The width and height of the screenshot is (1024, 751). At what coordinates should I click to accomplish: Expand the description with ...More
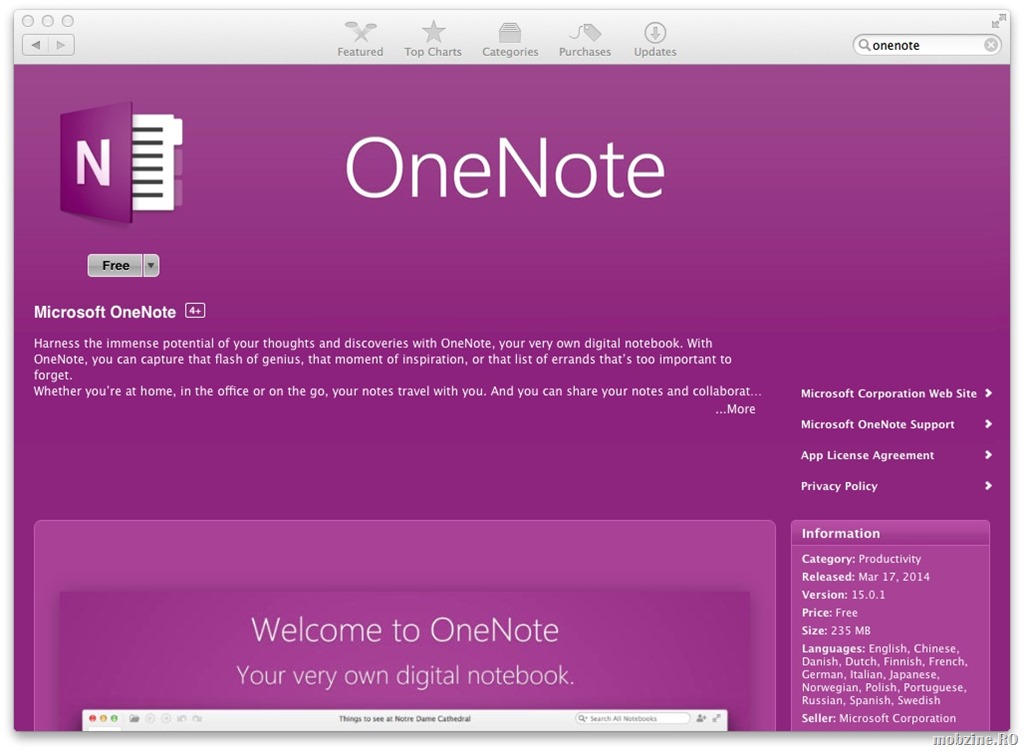point(735,409)
